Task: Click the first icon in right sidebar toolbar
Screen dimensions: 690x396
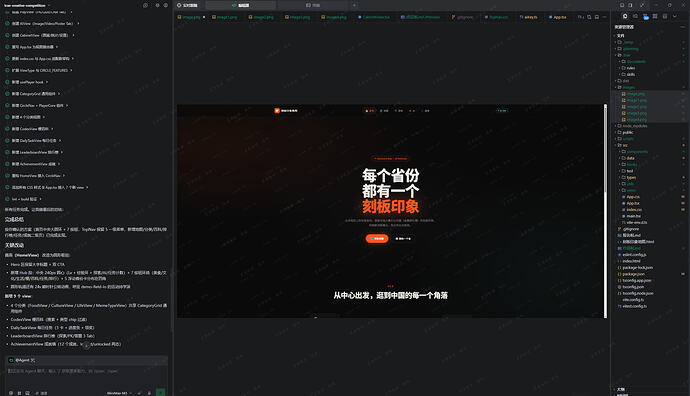Action: click(x=625, y=16)
